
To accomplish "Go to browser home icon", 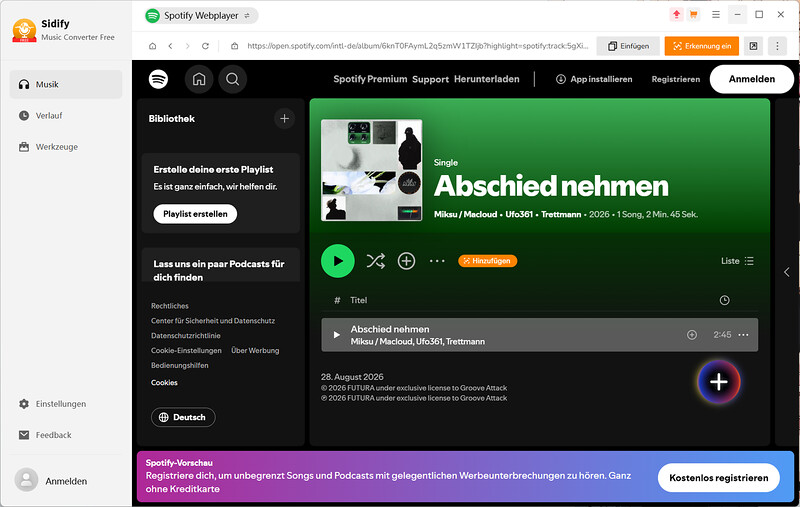I will [152, 46].
